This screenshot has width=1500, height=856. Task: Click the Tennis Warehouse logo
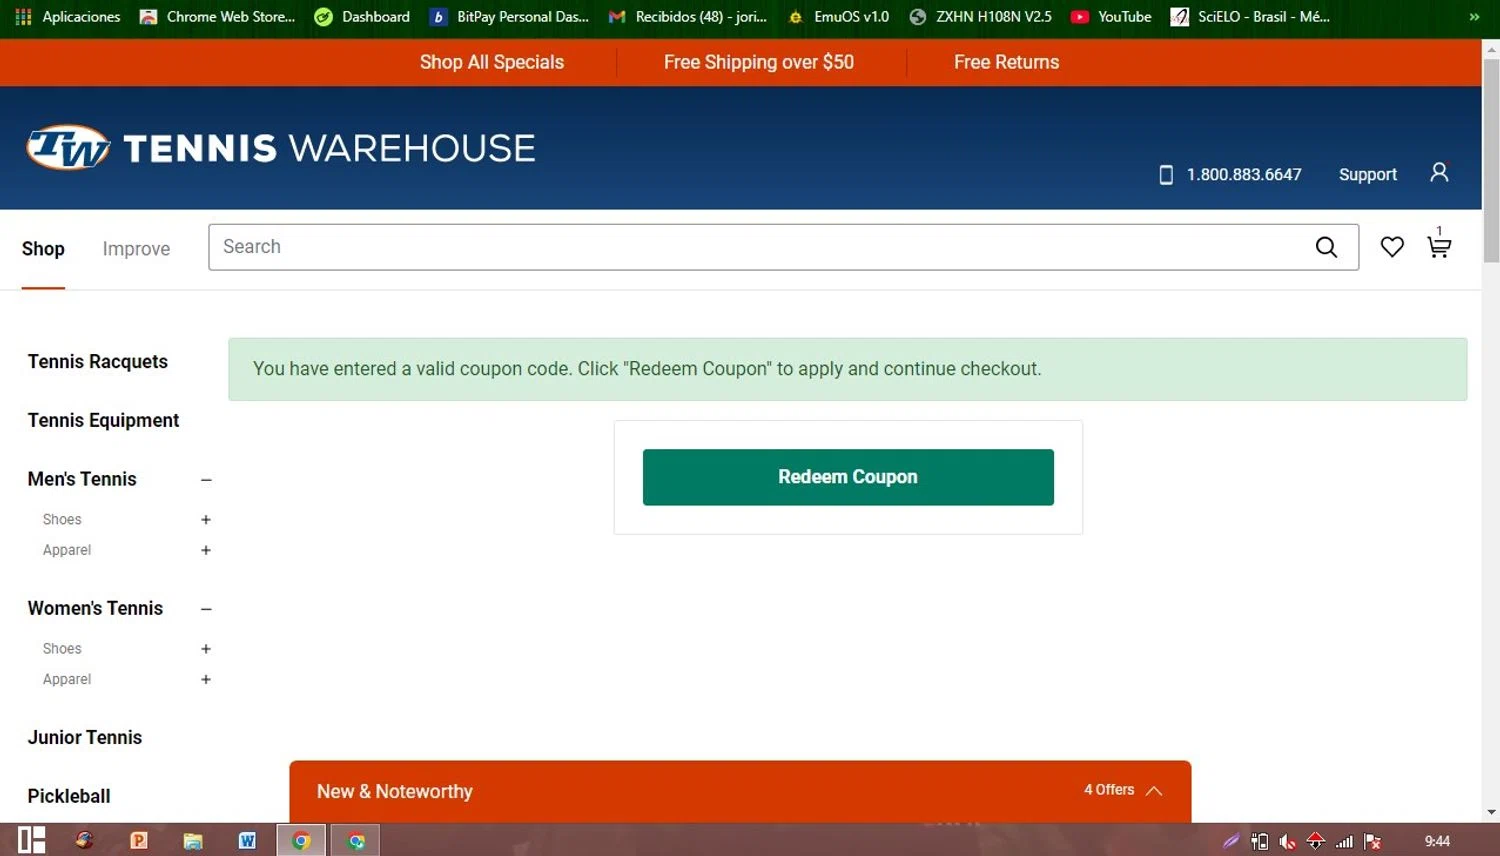pos(280,148)
